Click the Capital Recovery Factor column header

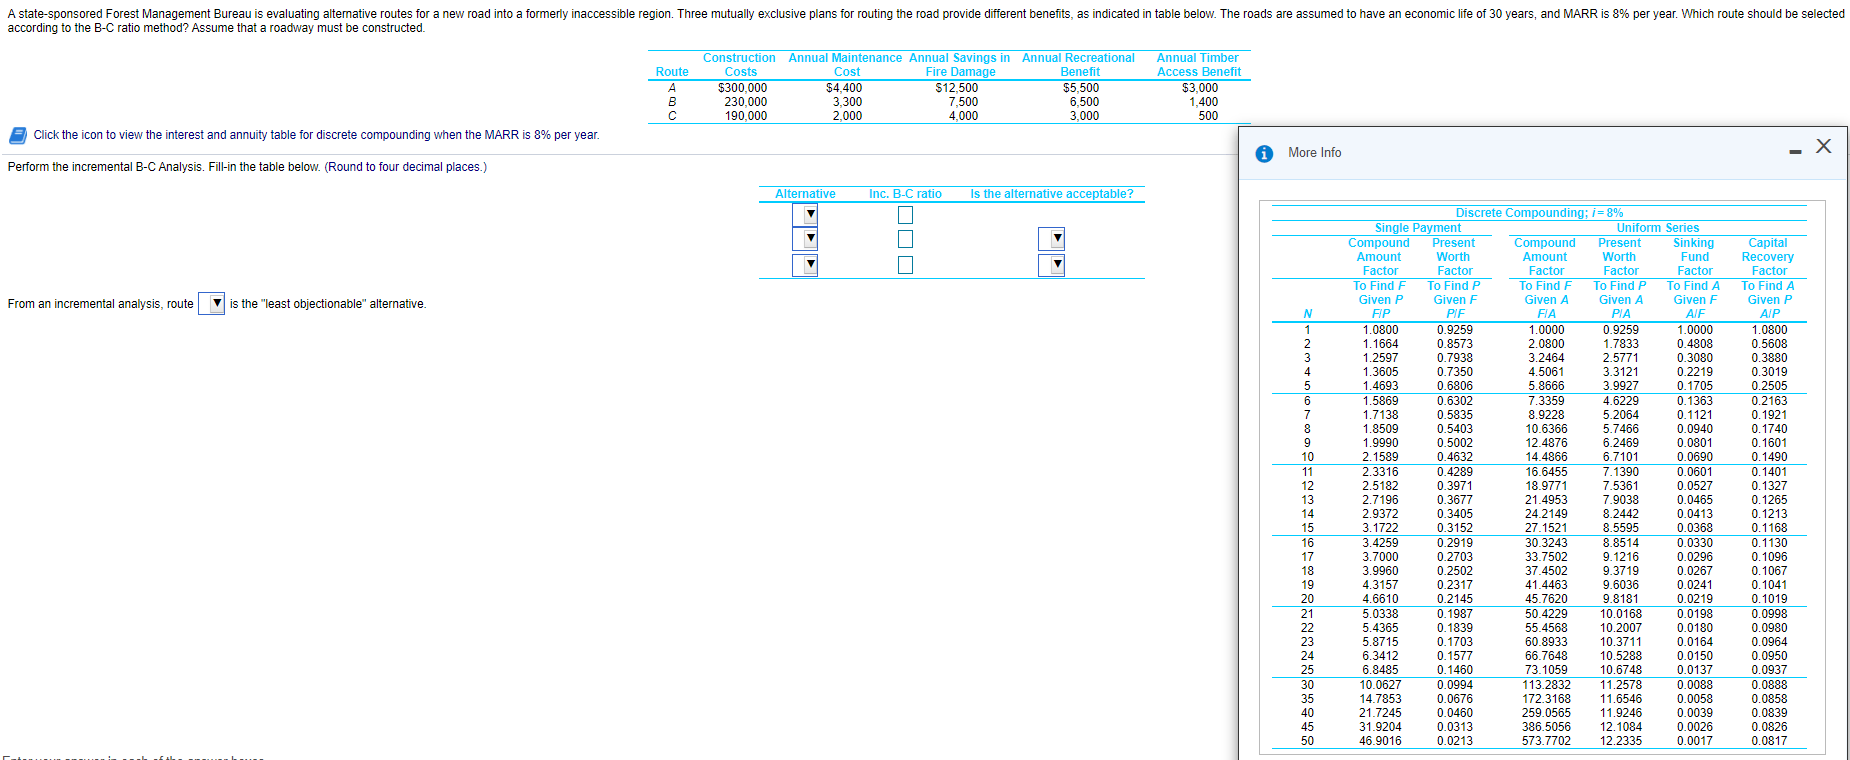1767,257
